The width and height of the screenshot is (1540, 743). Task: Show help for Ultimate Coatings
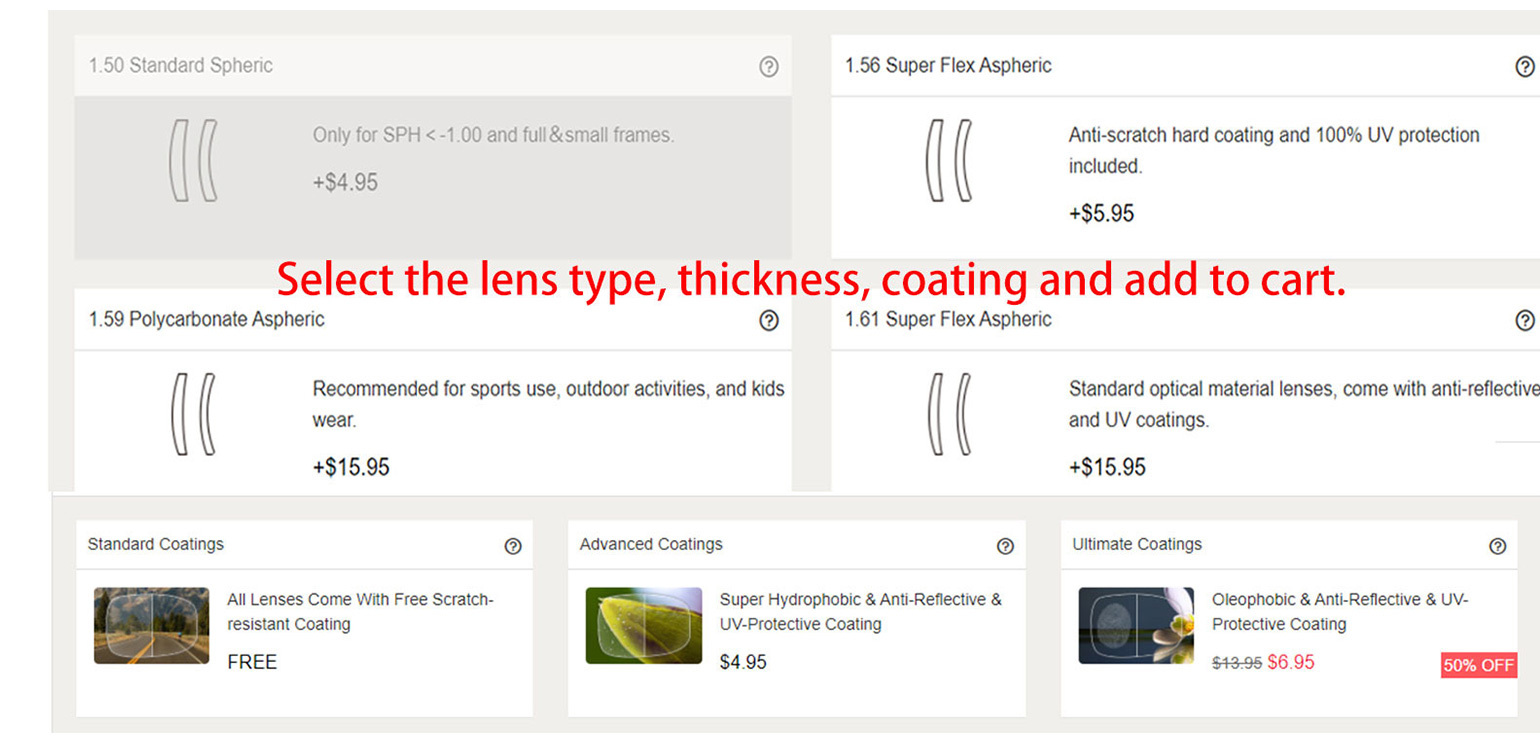click(1497, 546)
